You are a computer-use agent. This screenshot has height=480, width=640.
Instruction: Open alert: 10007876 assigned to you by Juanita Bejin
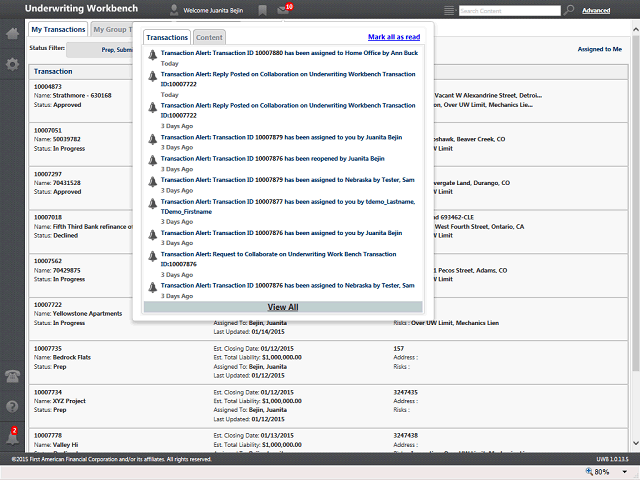point(281,233)
